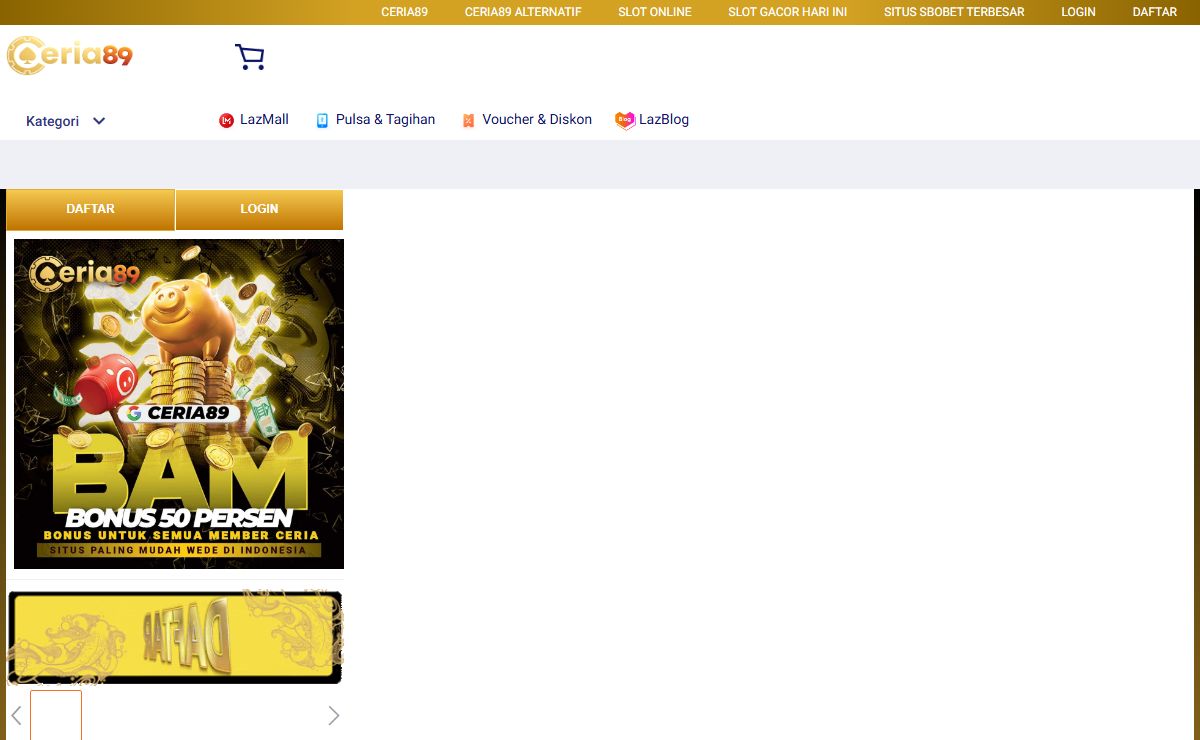
Task: Click the LazBlog heart icon
Action: coord(625,121)
